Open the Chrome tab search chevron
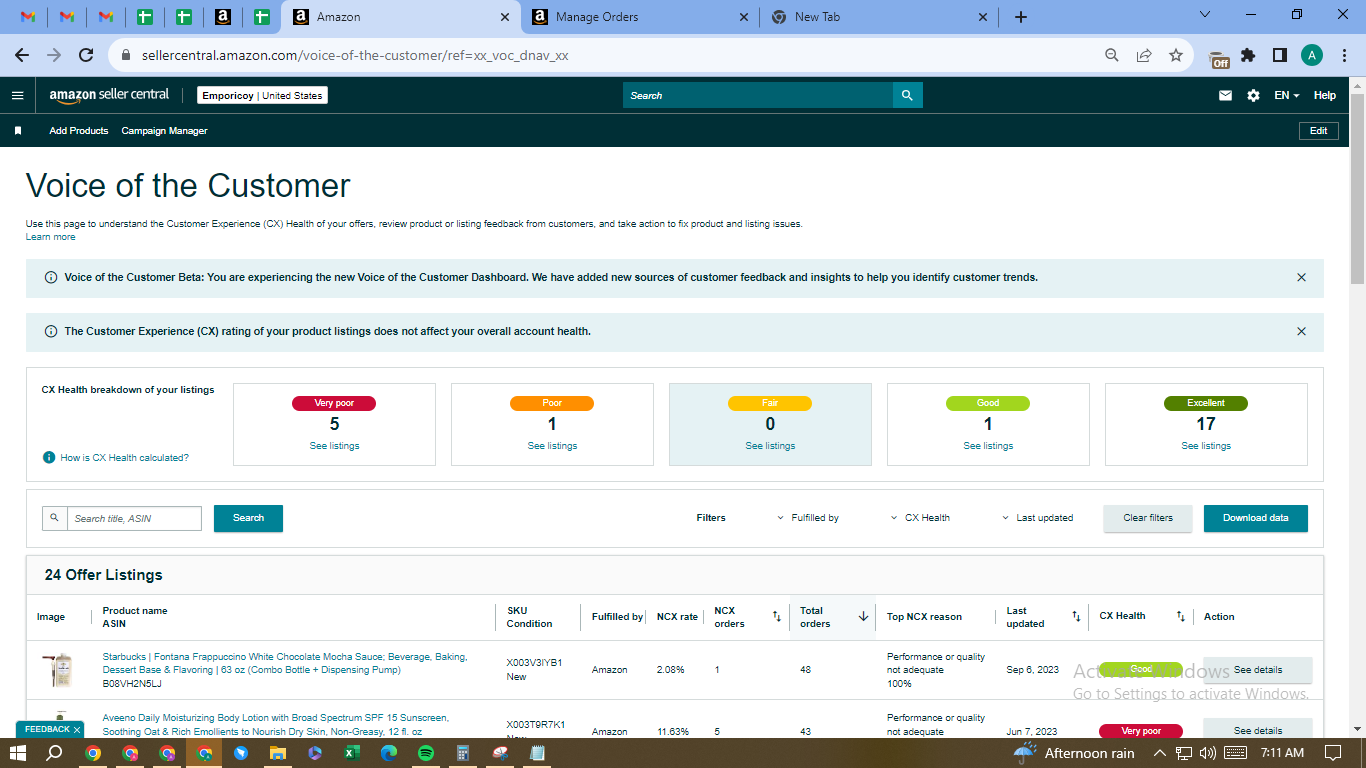The image size is (1366, 768). [x=1204, y=15]
